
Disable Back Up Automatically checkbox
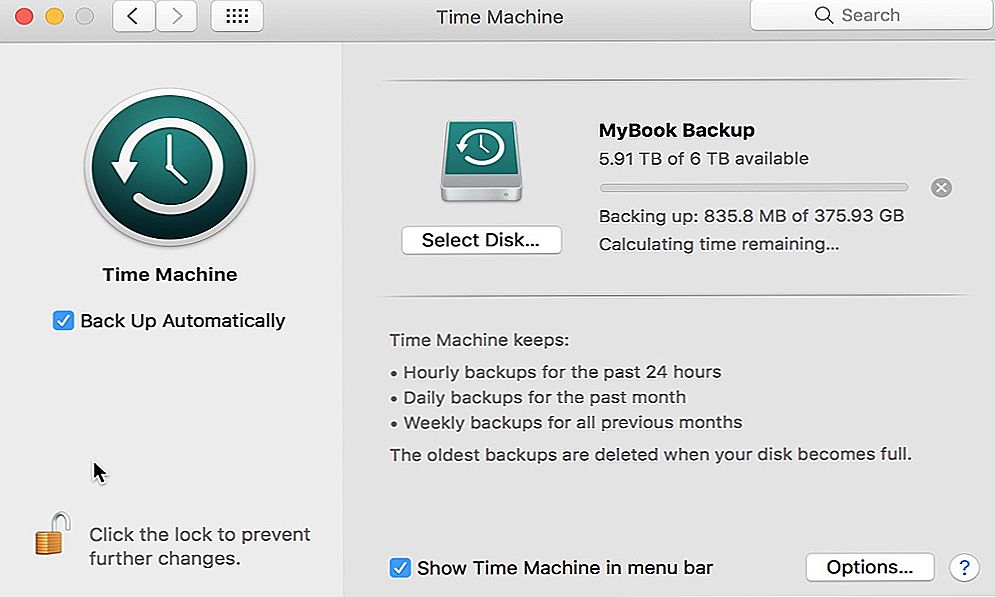coord(63,320)
